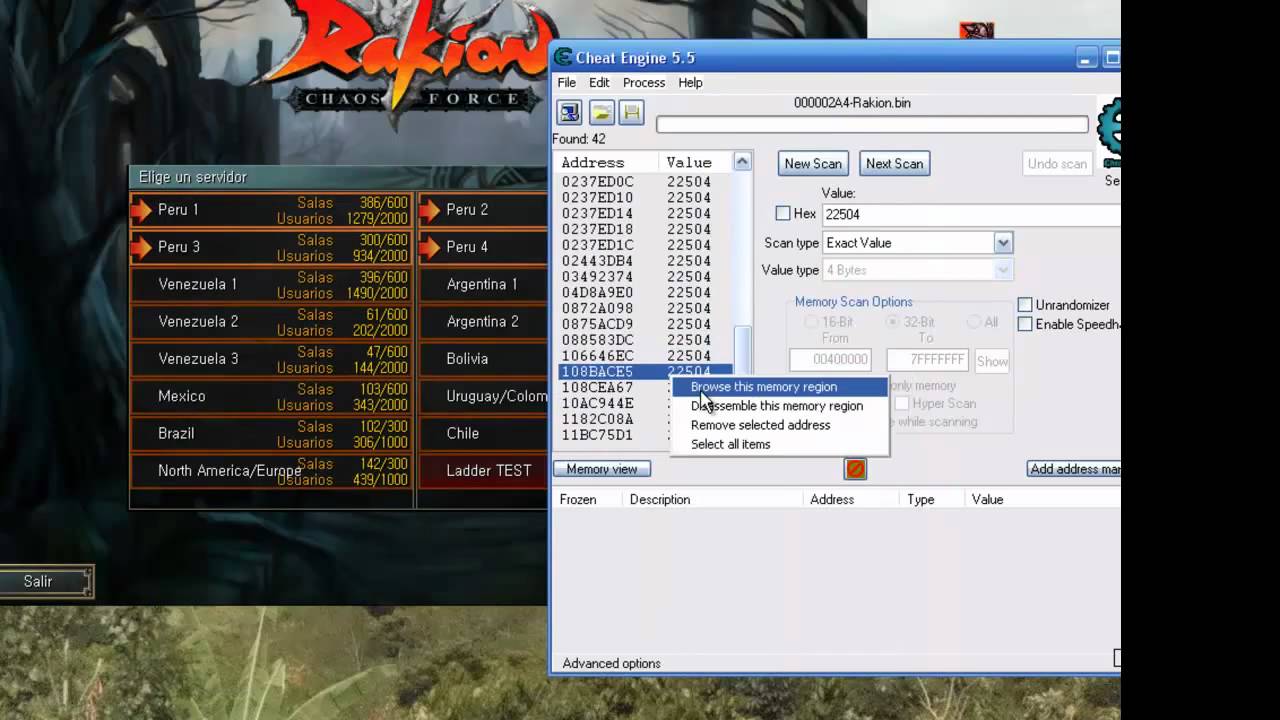The height and width of the screenshot is (720, 1280).
Task: Click address list scroll-up arrow
Action: pyautogui.click(x=742, y=162)
